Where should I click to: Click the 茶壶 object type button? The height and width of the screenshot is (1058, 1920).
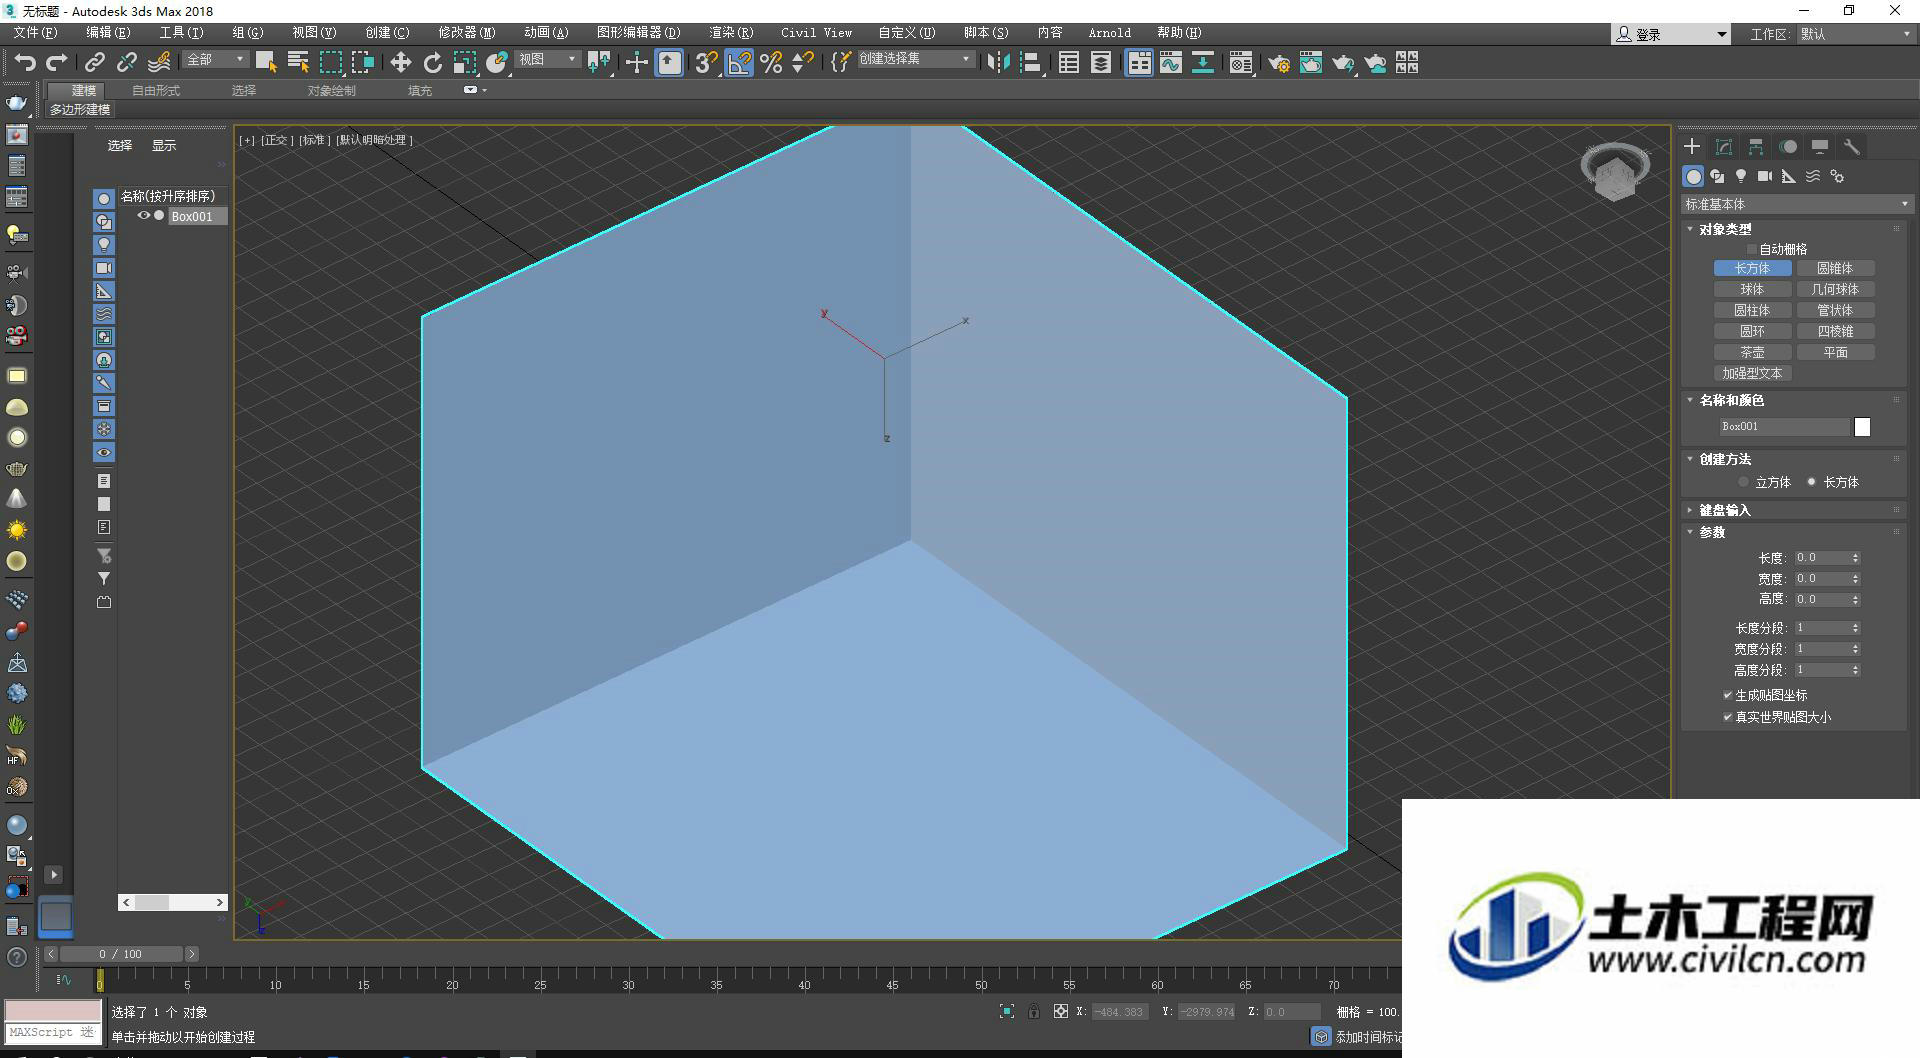(x=1752, y=352)
